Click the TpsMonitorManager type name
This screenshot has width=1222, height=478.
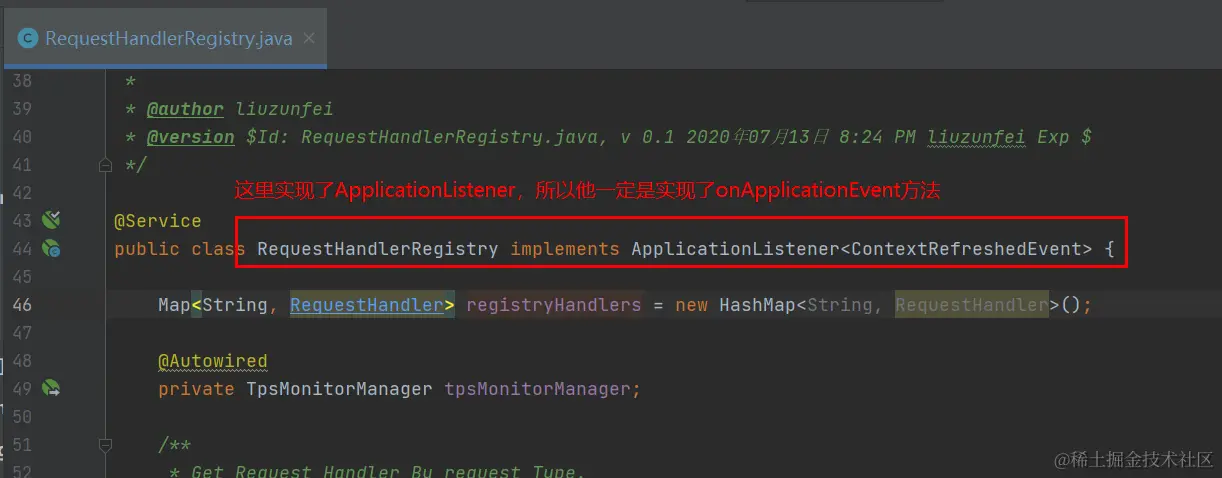[339, 389]
